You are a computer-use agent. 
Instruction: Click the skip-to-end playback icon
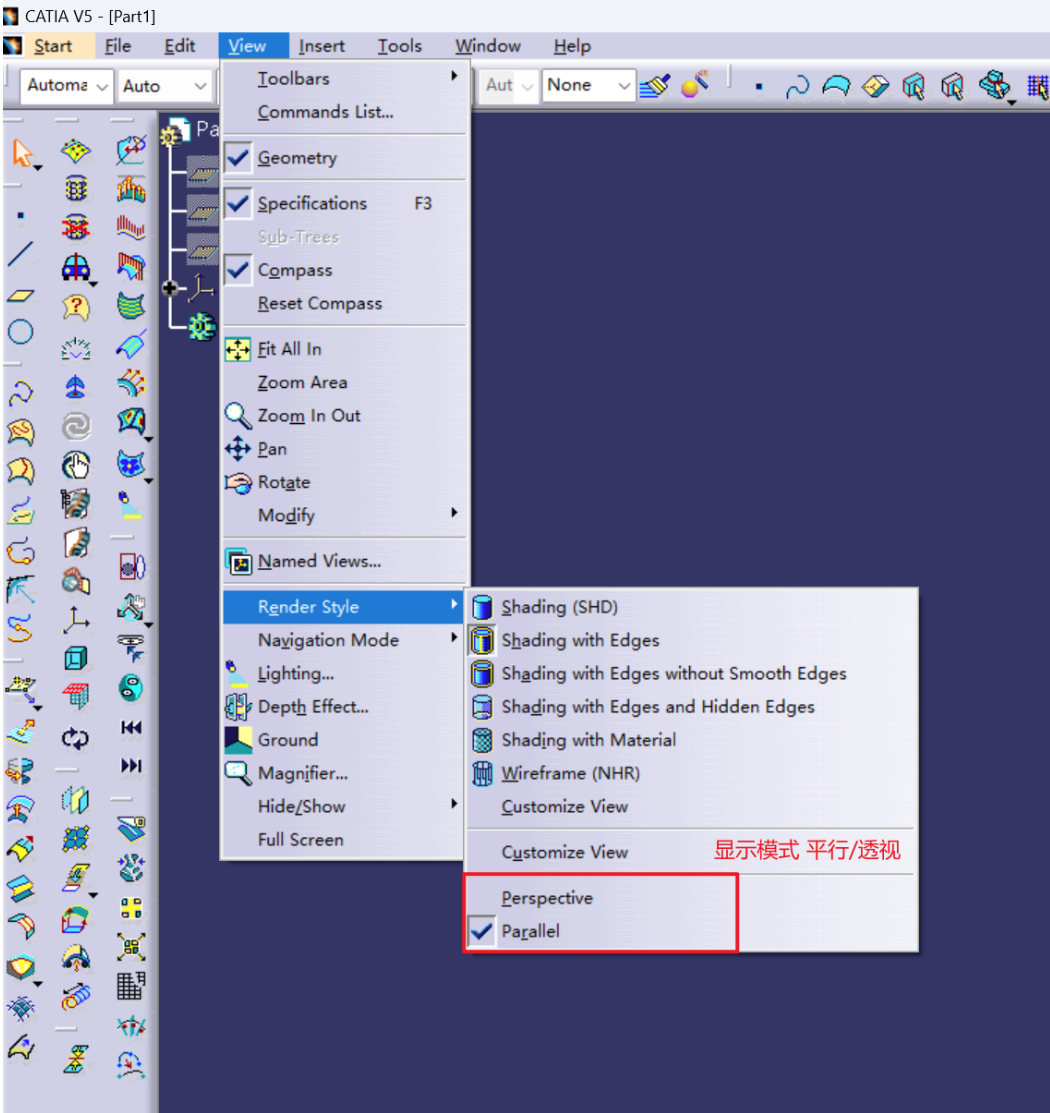[x=131, y=765]
